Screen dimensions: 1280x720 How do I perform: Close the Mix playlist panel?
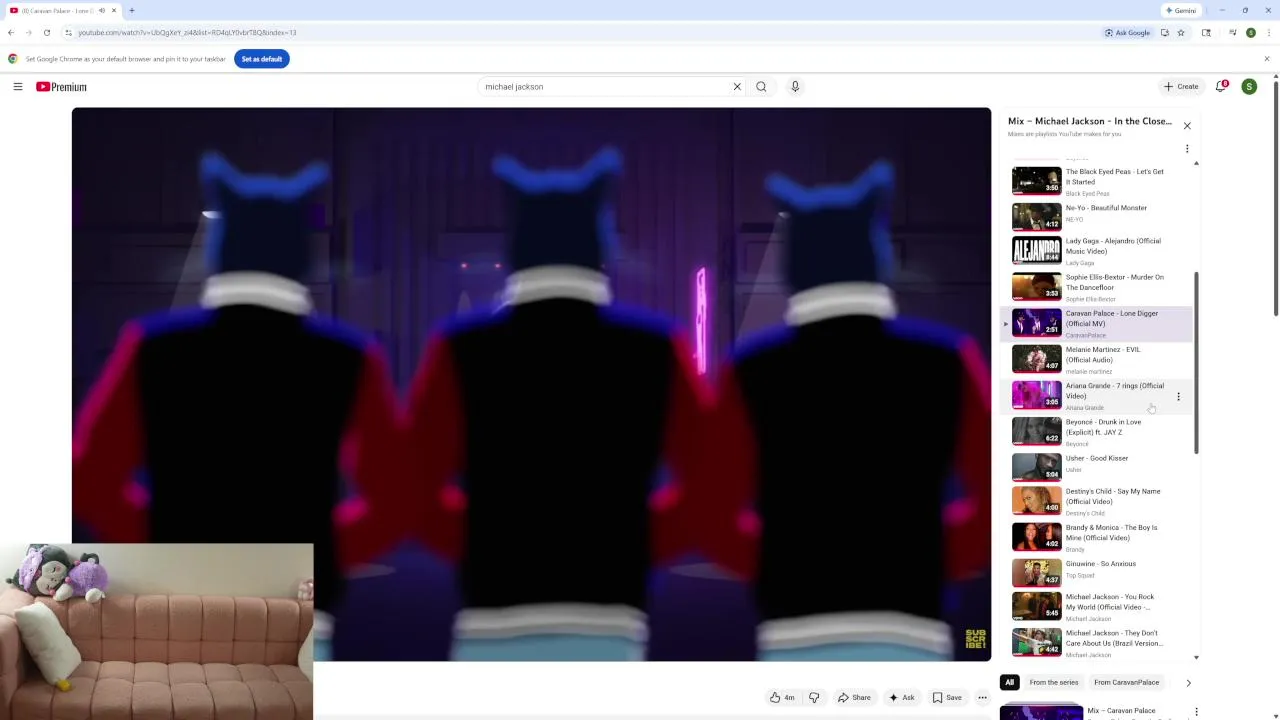click(x=1187, y=126)
